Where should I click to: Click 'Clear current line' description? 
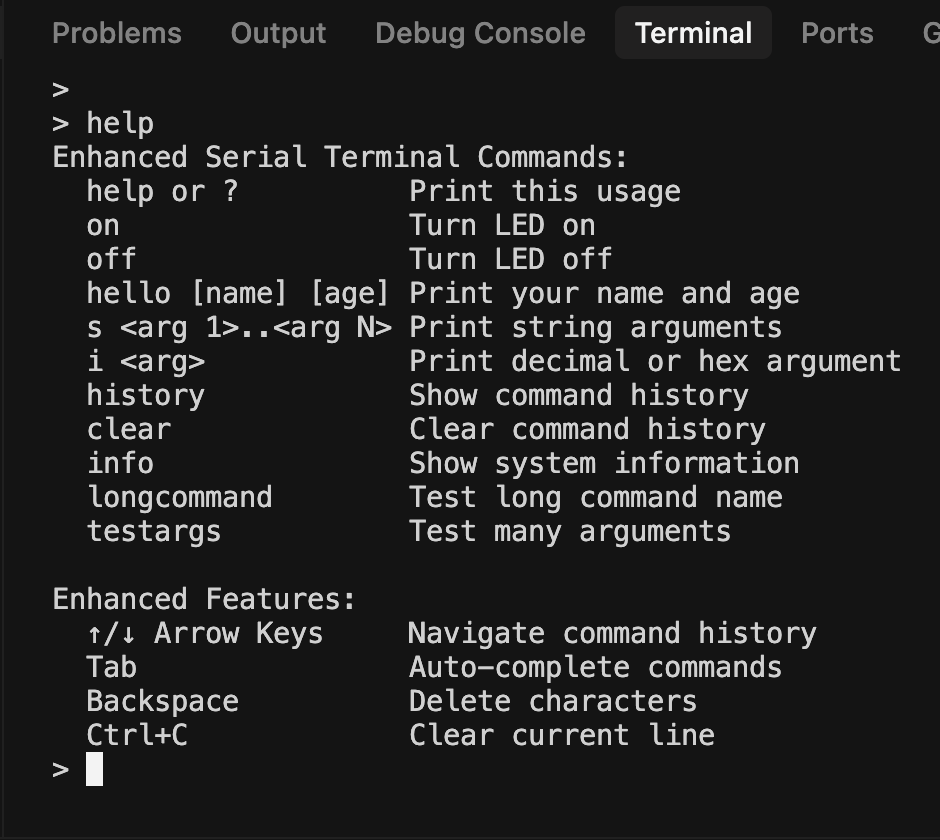click(x=562, y=735)
